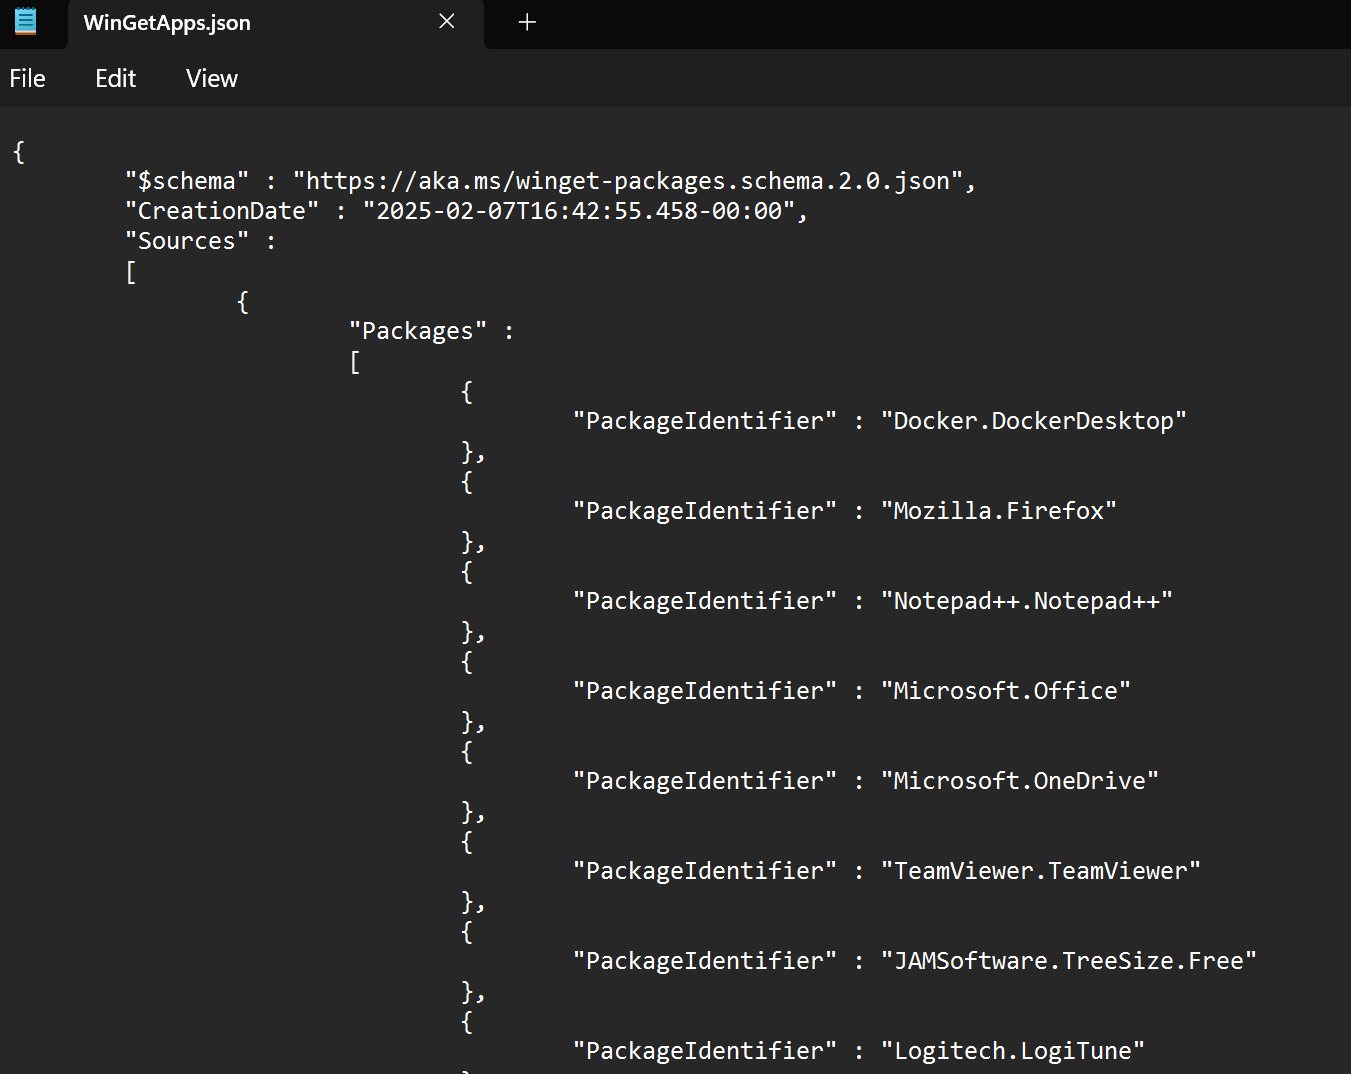Image resolution: width=1351 pixels, height=1074 pixels.
Task: Click "PackageIdentifier" key on the TreeSize line
Action: coord(705,961)
